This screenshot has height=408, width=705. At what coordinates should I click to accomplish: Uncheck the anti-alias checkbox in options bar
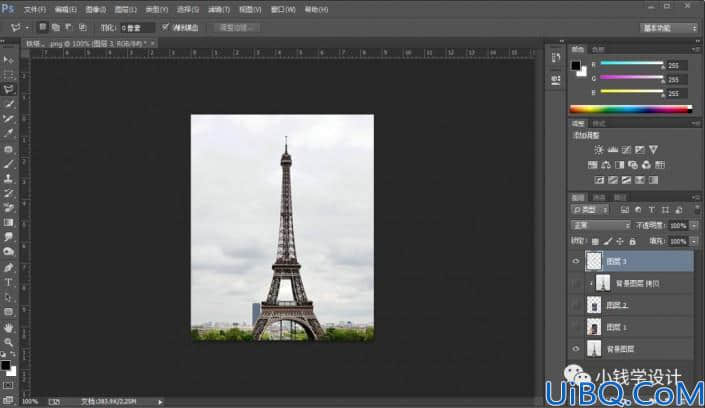tap(165, 27)
